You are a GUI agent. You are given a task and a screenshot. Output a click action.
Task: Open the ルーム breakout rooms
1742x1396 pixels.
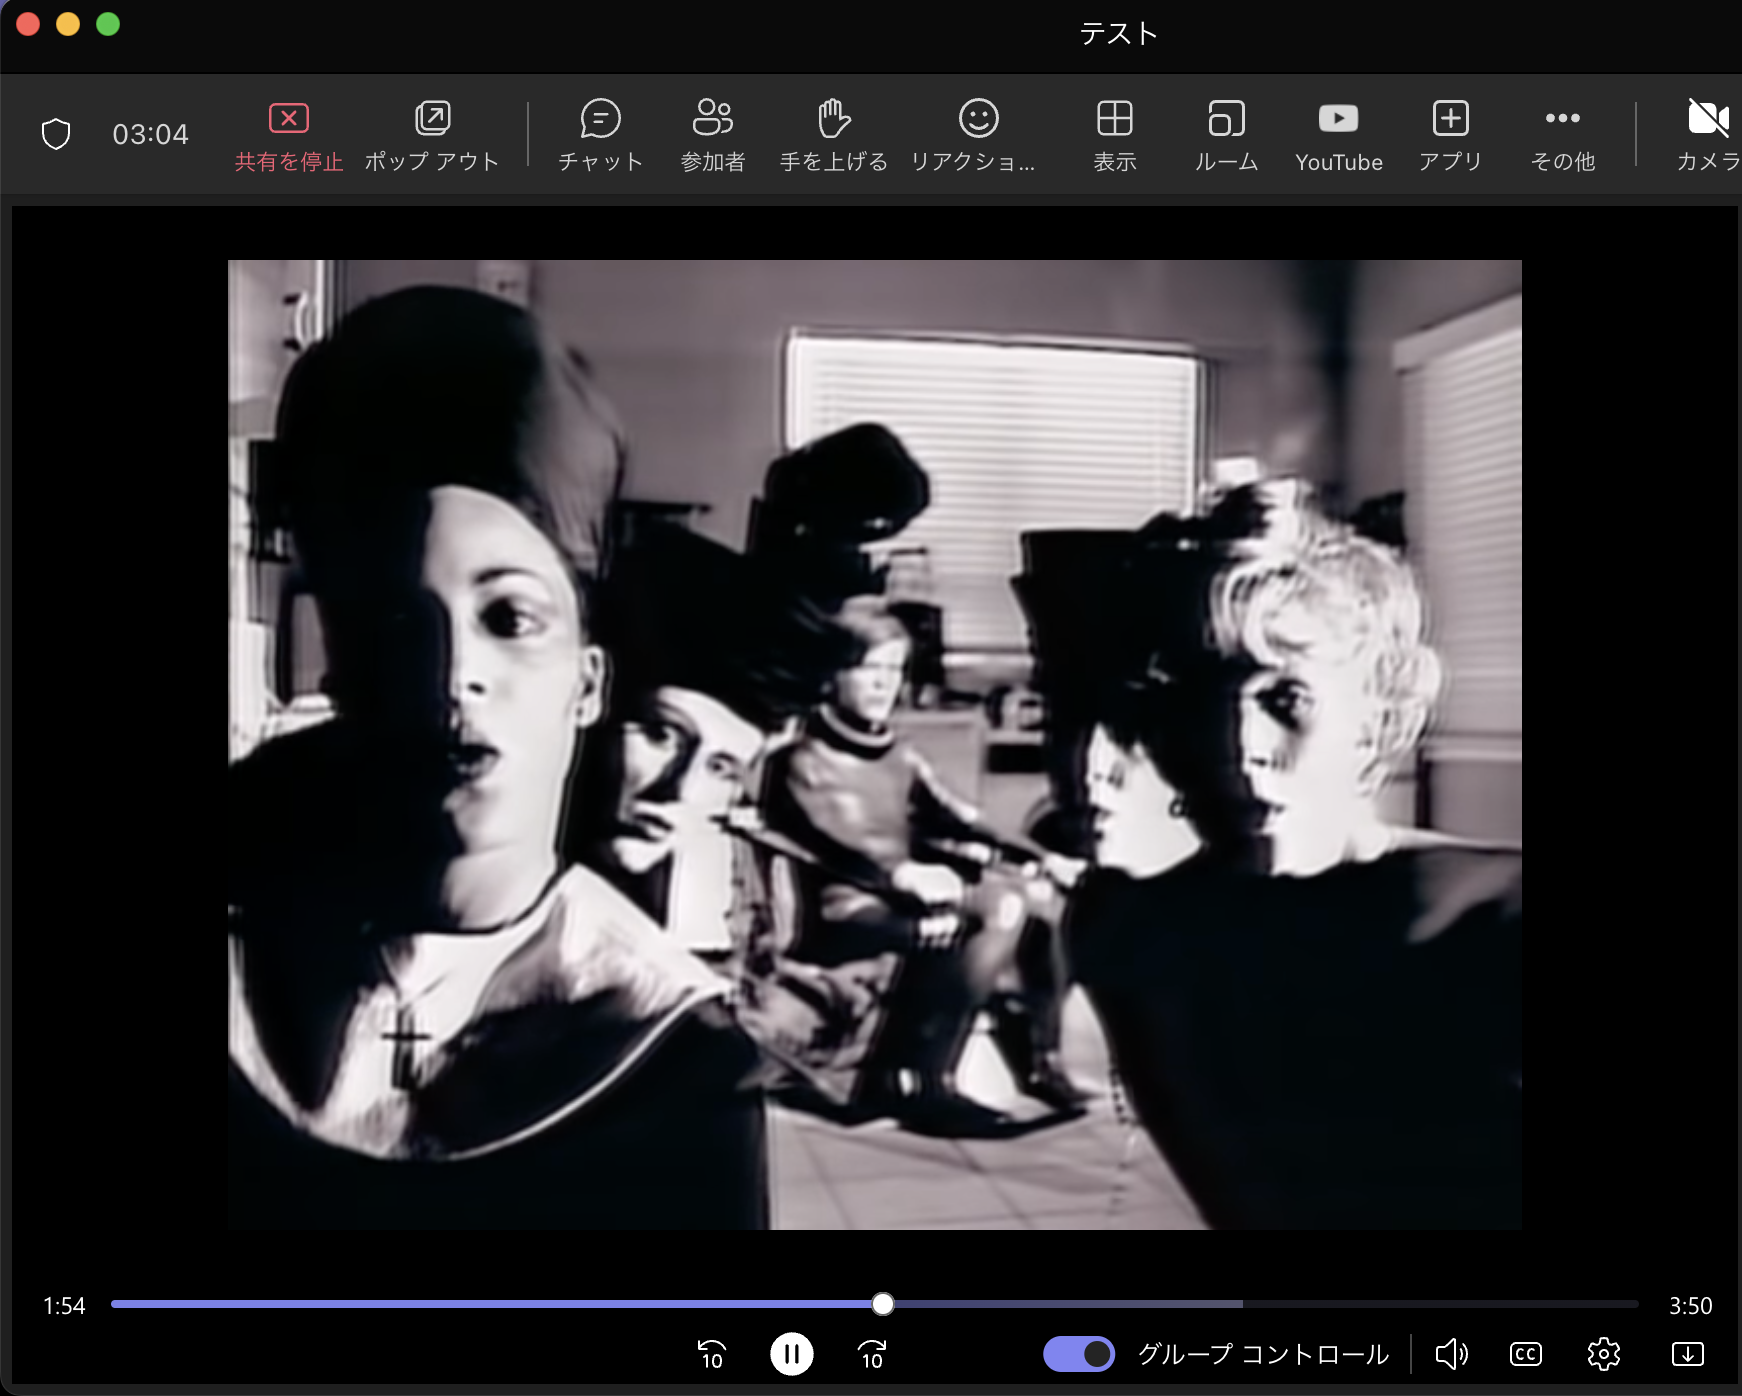coord(1226,136)
